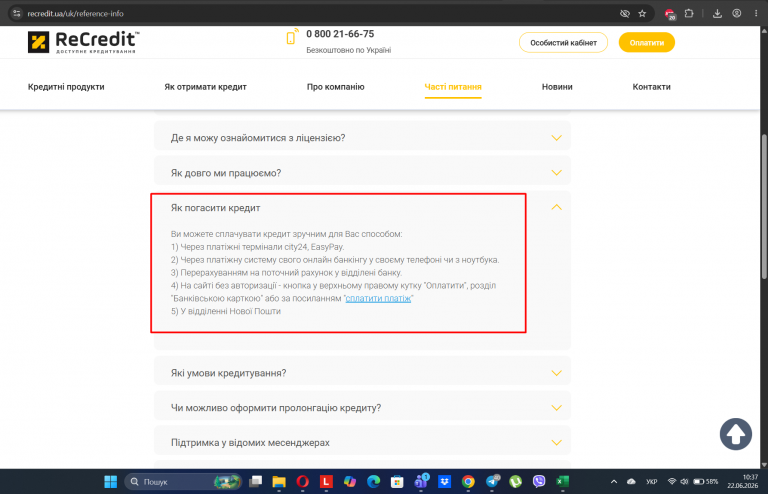Expand 'Де я можу ознайомитися з ліцензією?' chevron
The image size is (768, 494).
click(x=556, y=138)
